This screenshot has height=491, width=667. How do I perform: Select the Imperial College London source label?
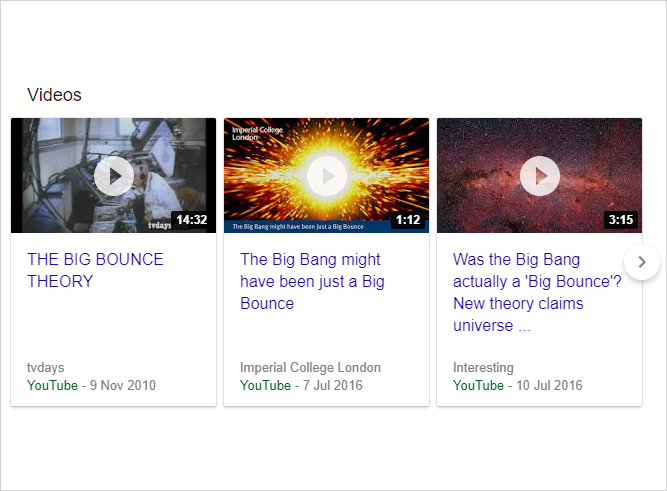310,367
